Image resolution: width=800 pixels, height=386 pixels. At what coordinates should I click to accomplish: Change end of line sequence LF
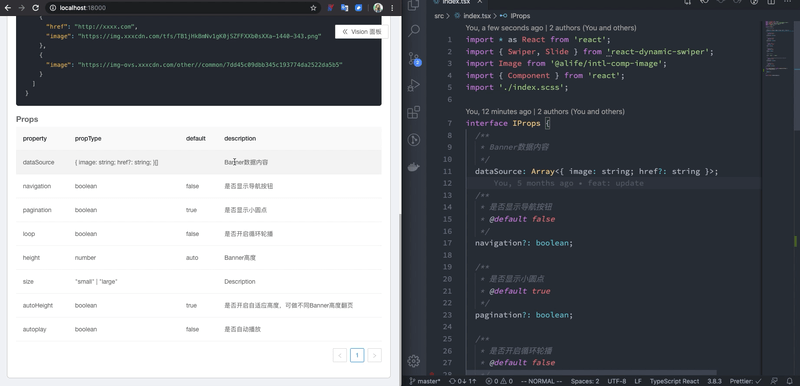click(x=638, y=381)
